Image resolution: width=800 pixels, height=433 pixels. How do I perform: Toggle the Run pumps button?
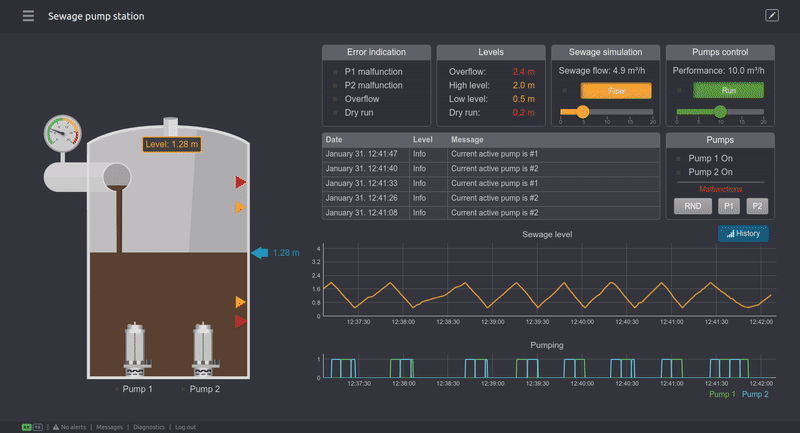(x=729, y=91)
